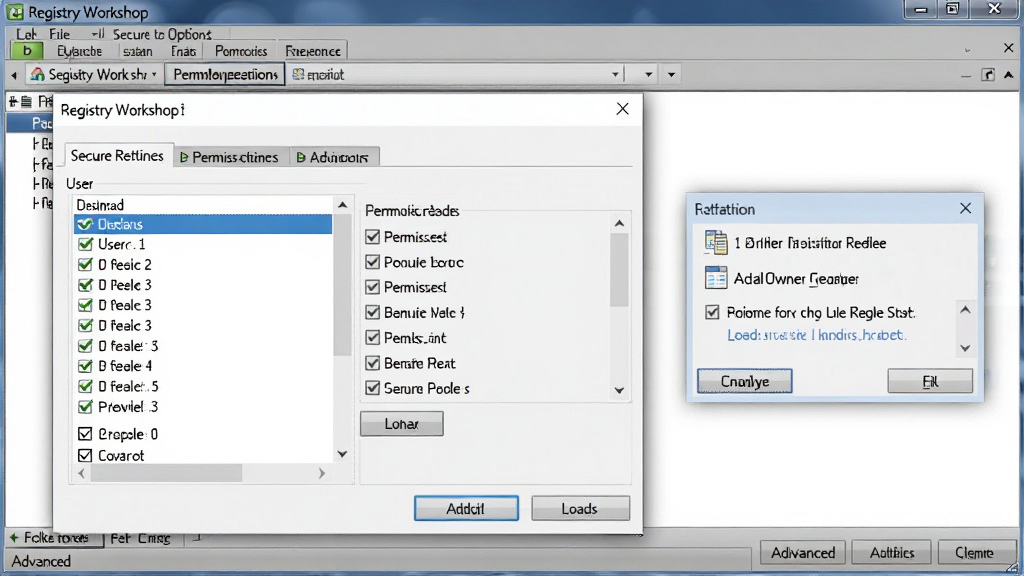Image resolution: width=1024 pixels, height=576 pixels.
Task: Click the Addcil button
Action: coord(466,508)
